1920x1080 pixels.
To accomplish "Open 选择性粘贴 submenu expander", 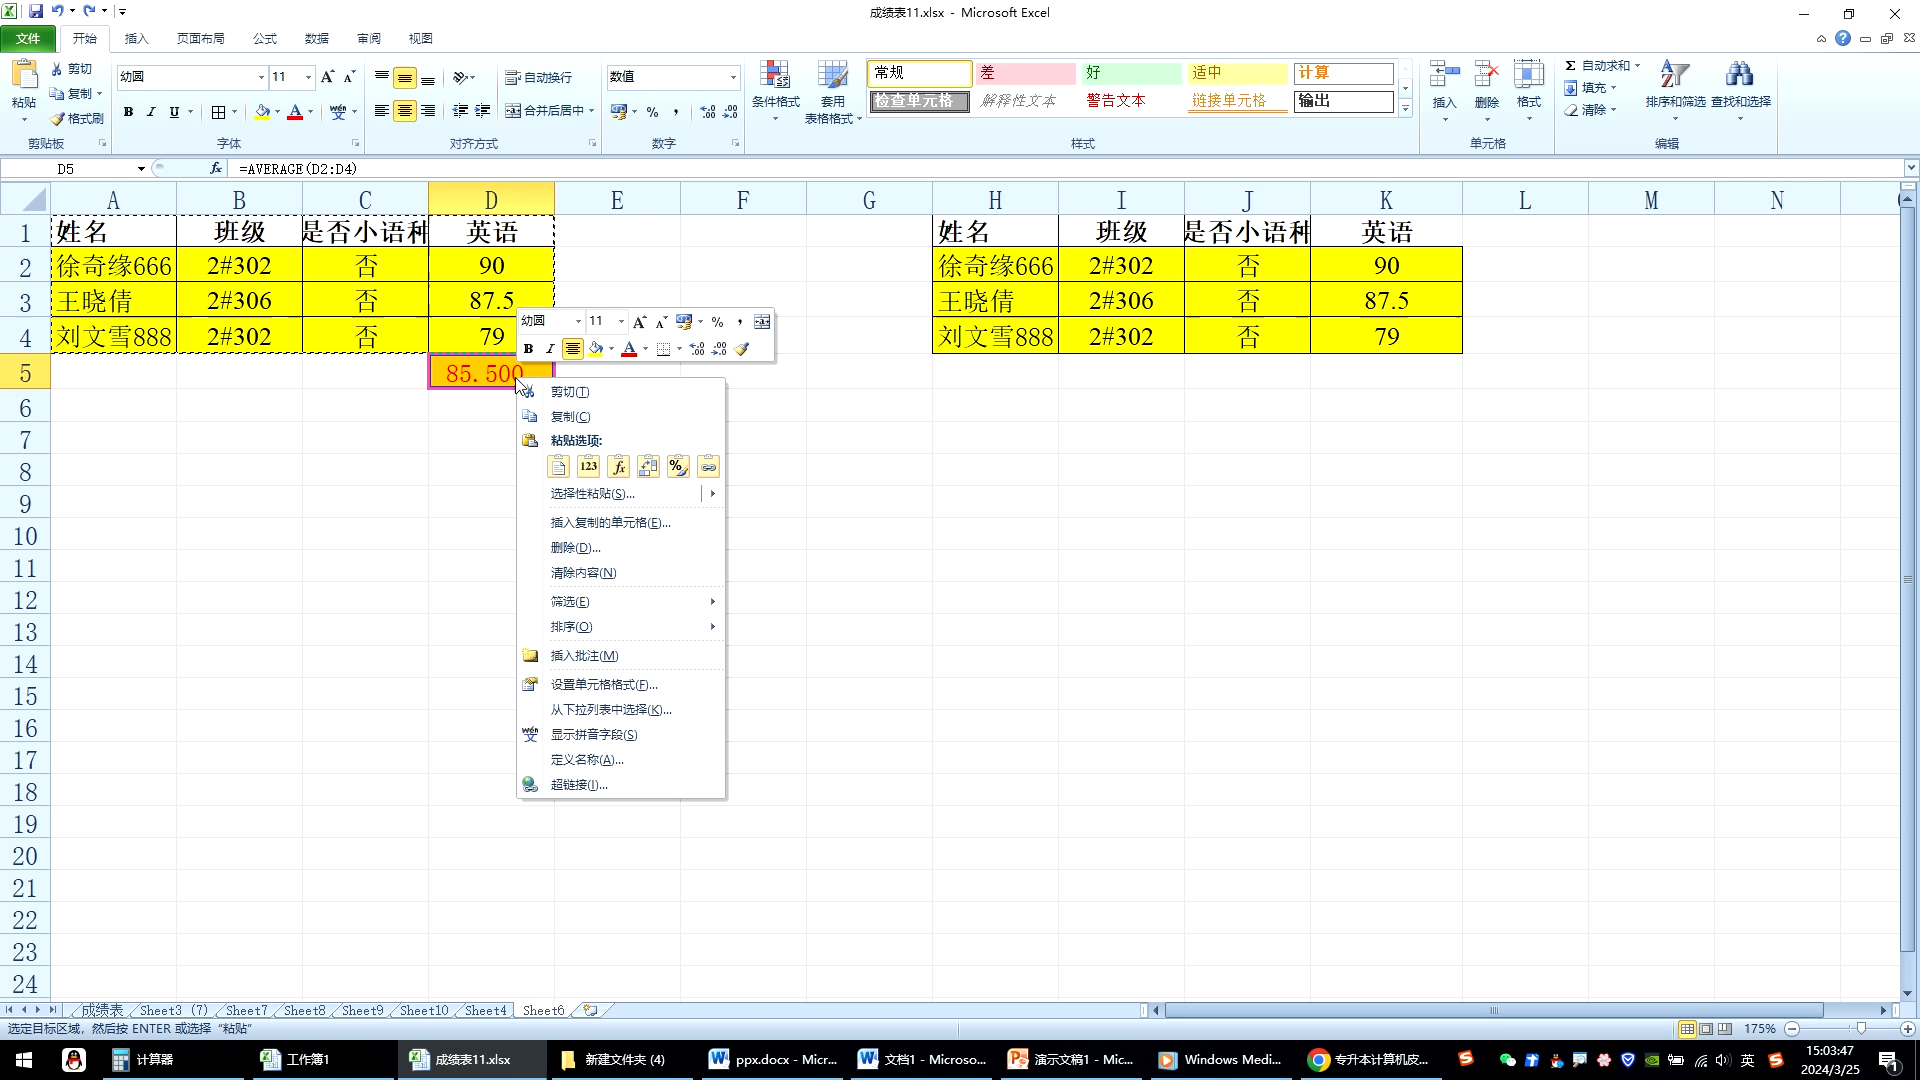I will click(712, 493).
